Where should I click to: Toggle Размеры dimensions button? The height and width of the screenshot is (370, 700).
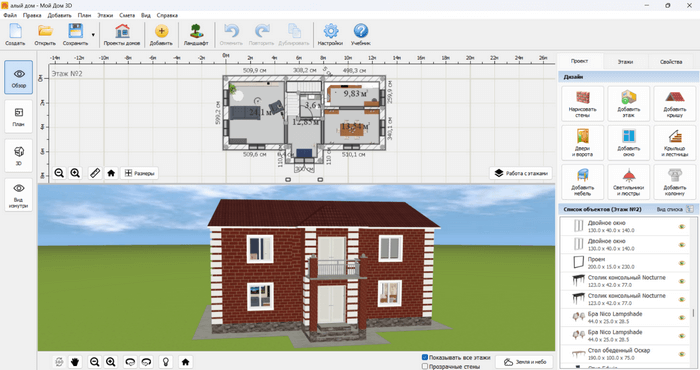click(139, 173)
